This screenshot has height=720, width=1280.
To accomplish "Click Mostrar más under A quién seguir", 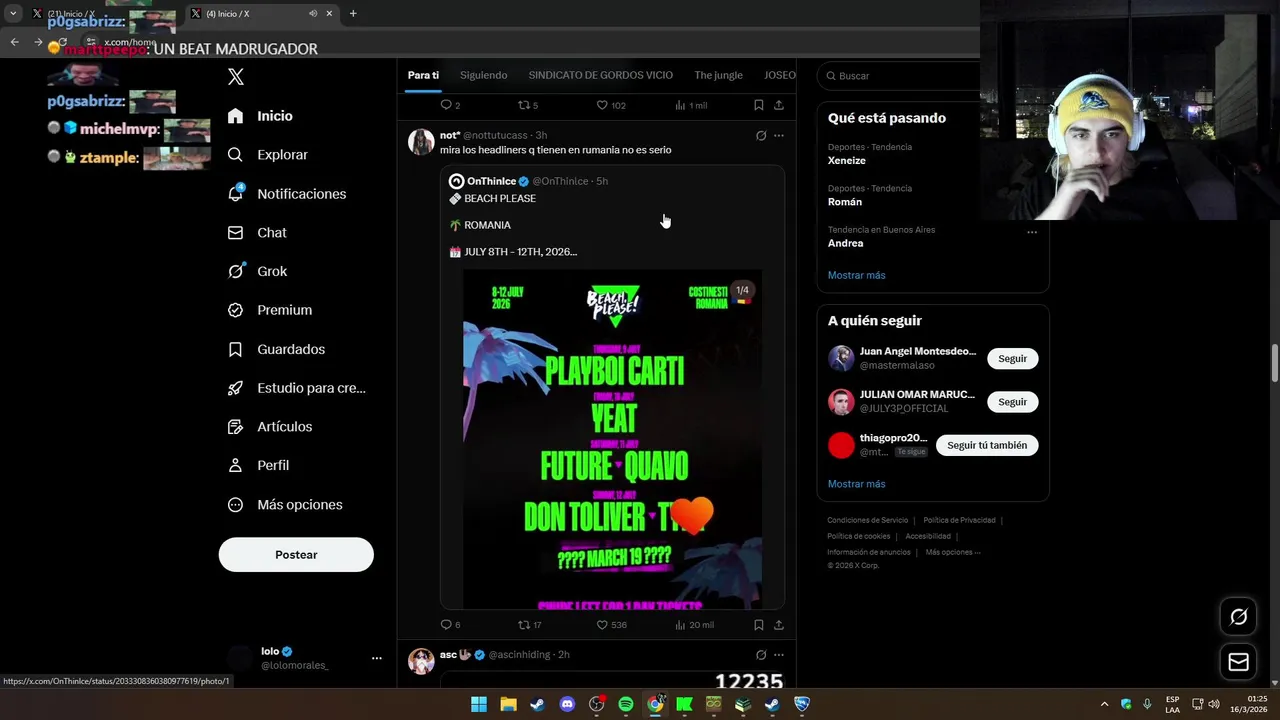I will click(x=856, y=484).
